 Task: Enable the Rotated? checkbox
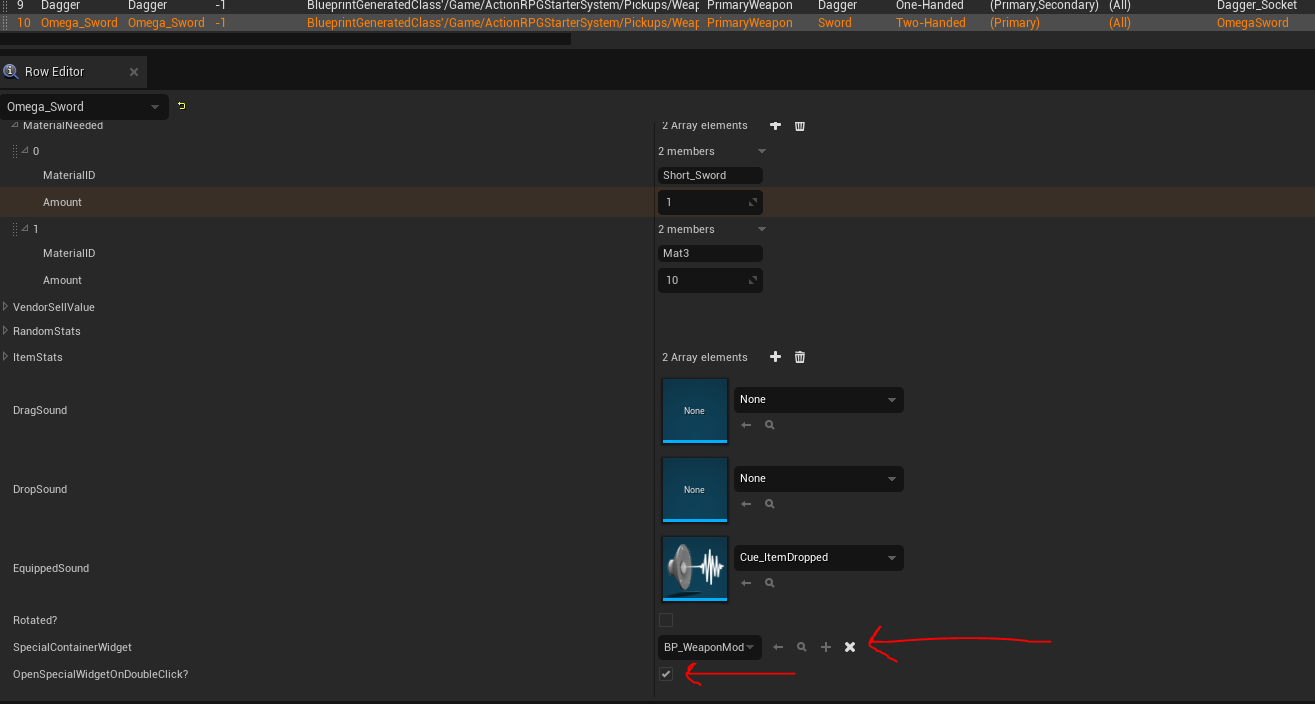pos(666,620)
